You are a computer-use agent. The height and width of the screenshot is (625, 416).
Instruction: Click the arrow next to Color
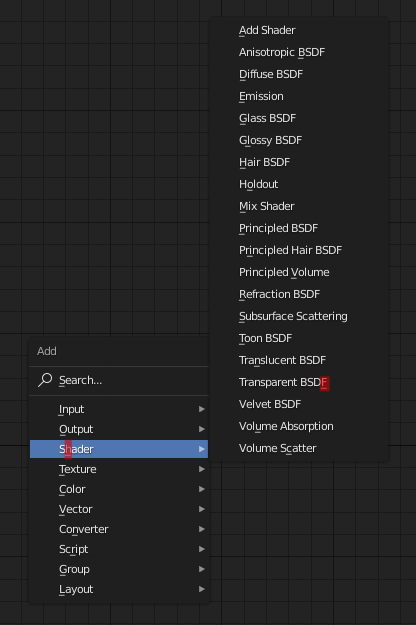coord(202,489)
